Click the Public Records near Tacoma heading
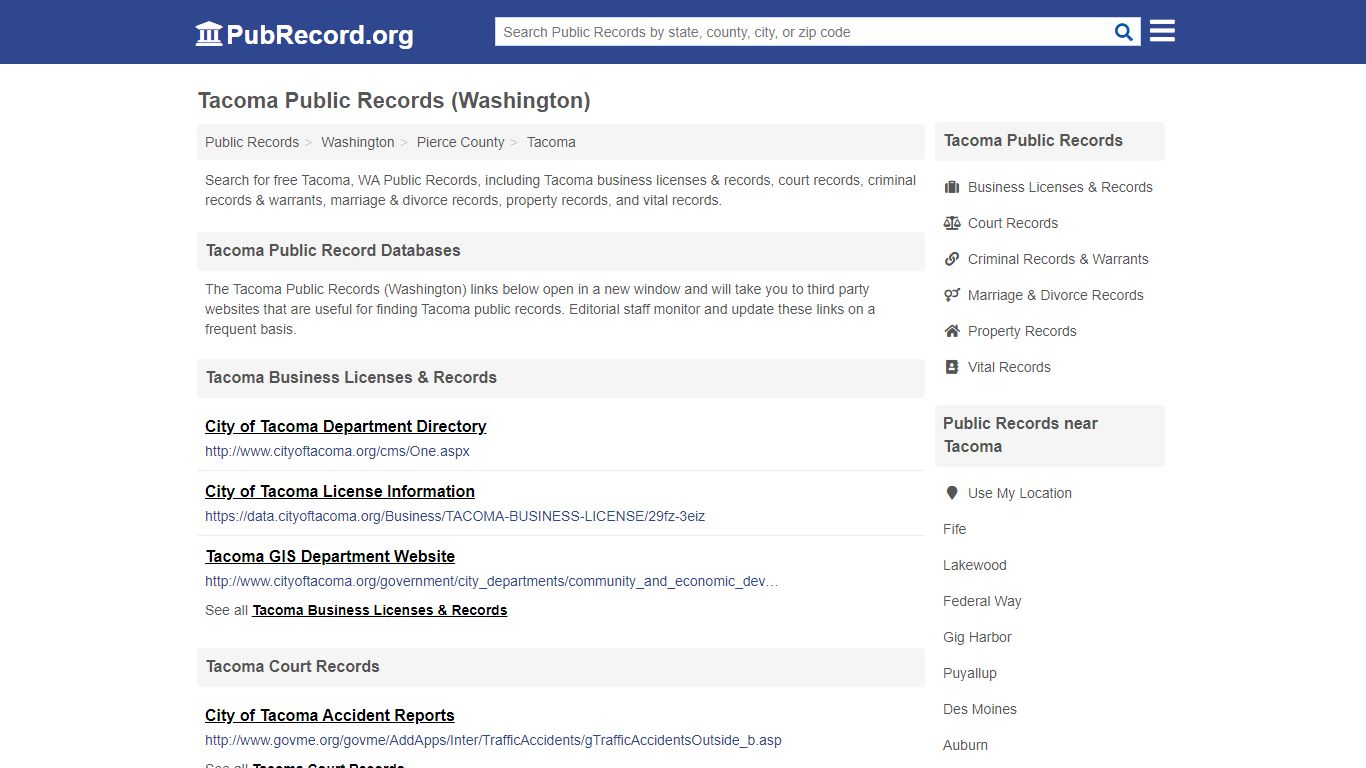 (x=1020, y=435)
